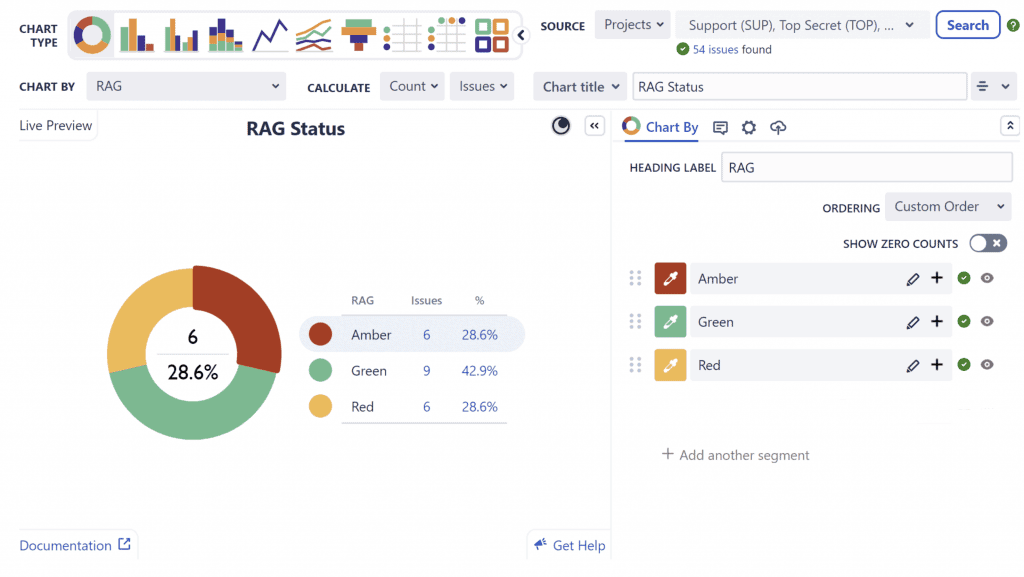The width and height of the screenshot is (1024, 577).
Task: Open the comment description tab
Action: pyautogui.click(x=720, y=127)
